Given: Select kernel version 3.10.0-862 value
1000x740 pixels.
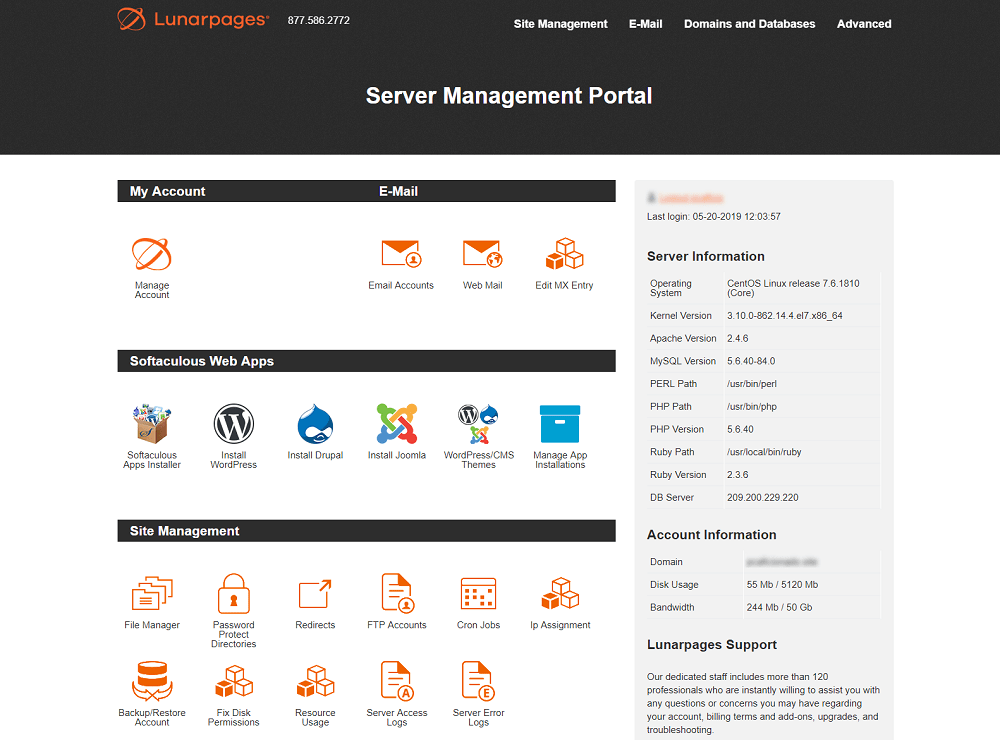Looking at the screenshot, I should click(784, 316).
